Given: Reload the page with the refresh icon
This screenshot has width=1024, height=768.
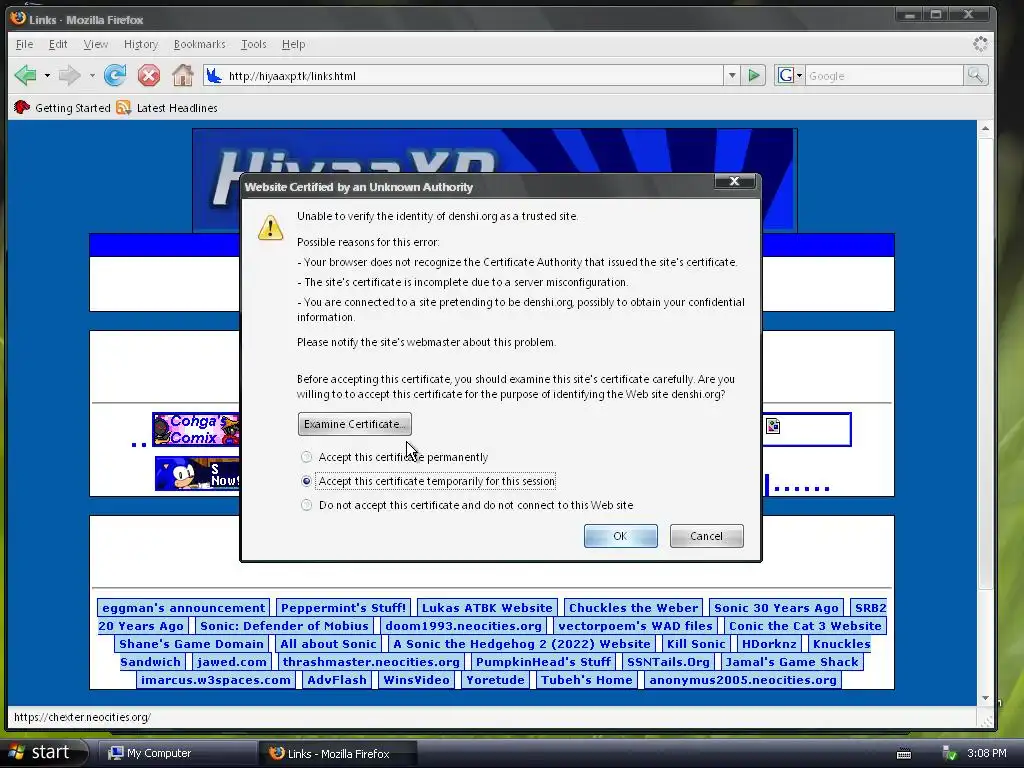Looking at the screenshot, I should (x=115, y=76).
